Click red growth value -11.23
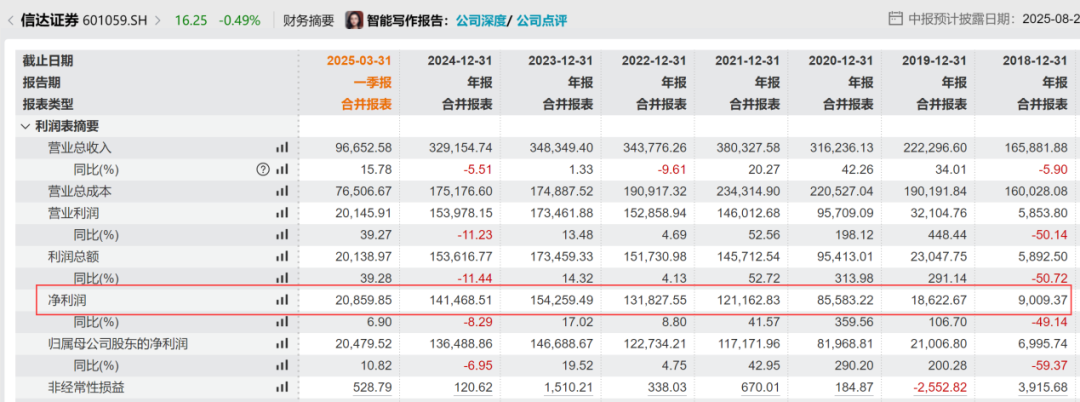 click(x=476, y=235)
